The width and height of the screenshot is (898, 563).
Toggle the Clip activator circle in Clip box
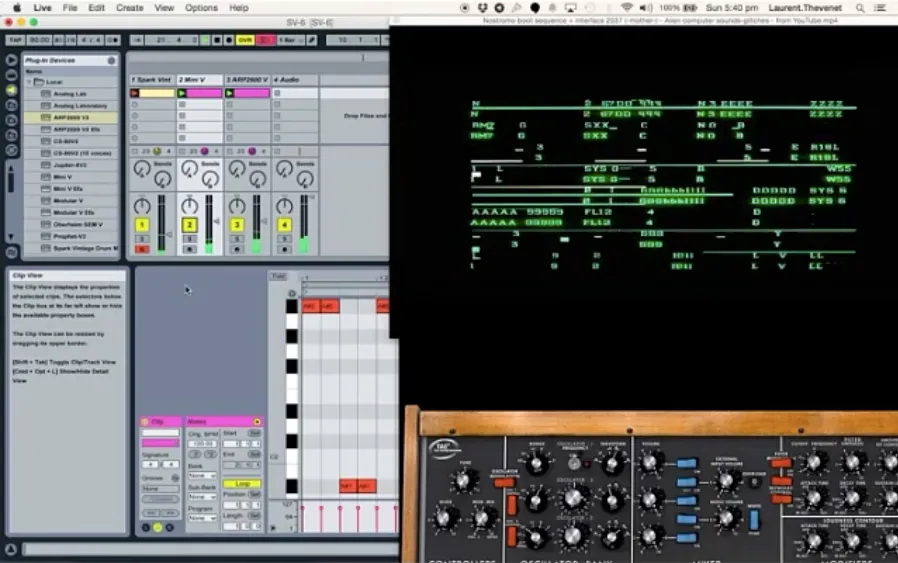click(144, 422)
